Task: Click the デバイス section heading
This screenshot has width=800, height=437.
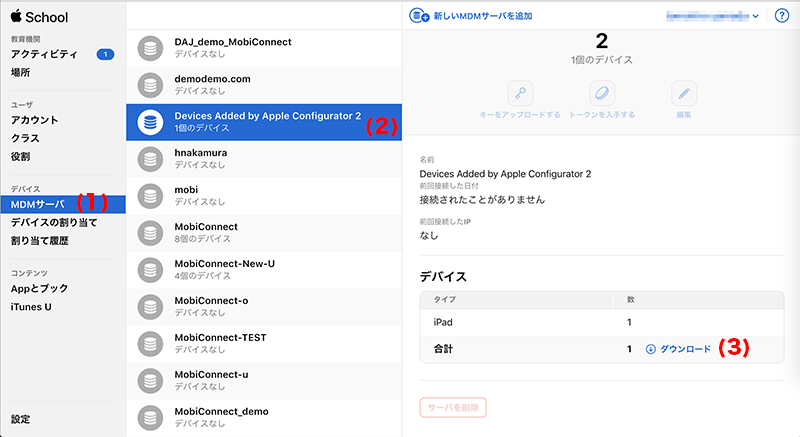Action: (443, 277)
